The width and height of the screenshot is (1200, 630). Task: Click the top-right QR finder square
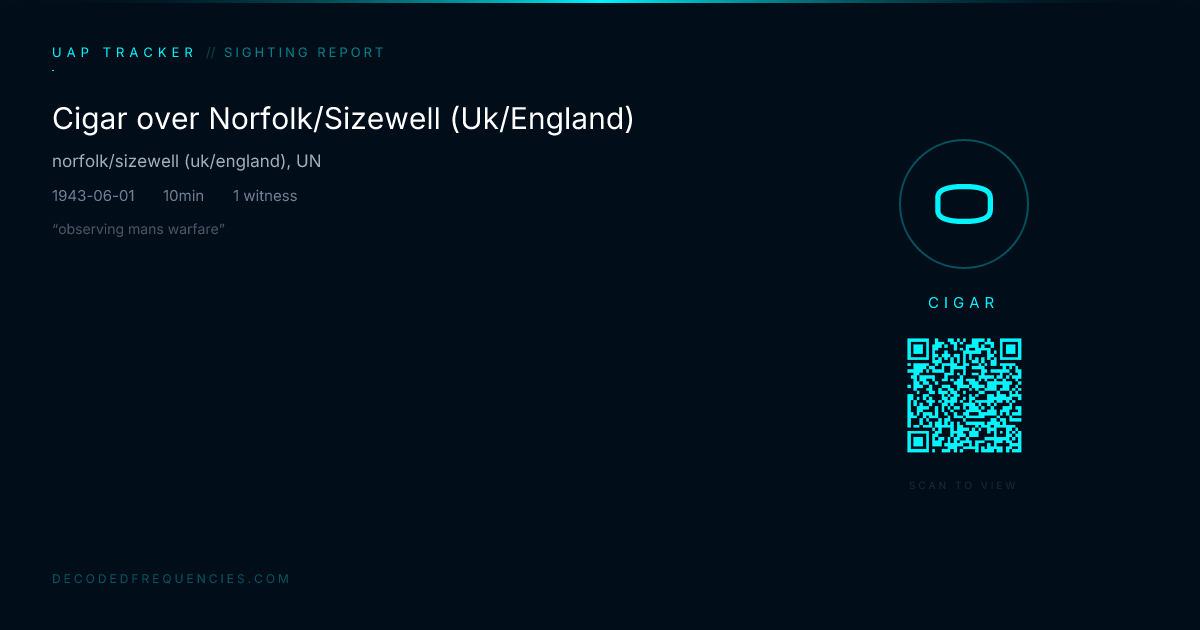click(x=1010, y=351)
